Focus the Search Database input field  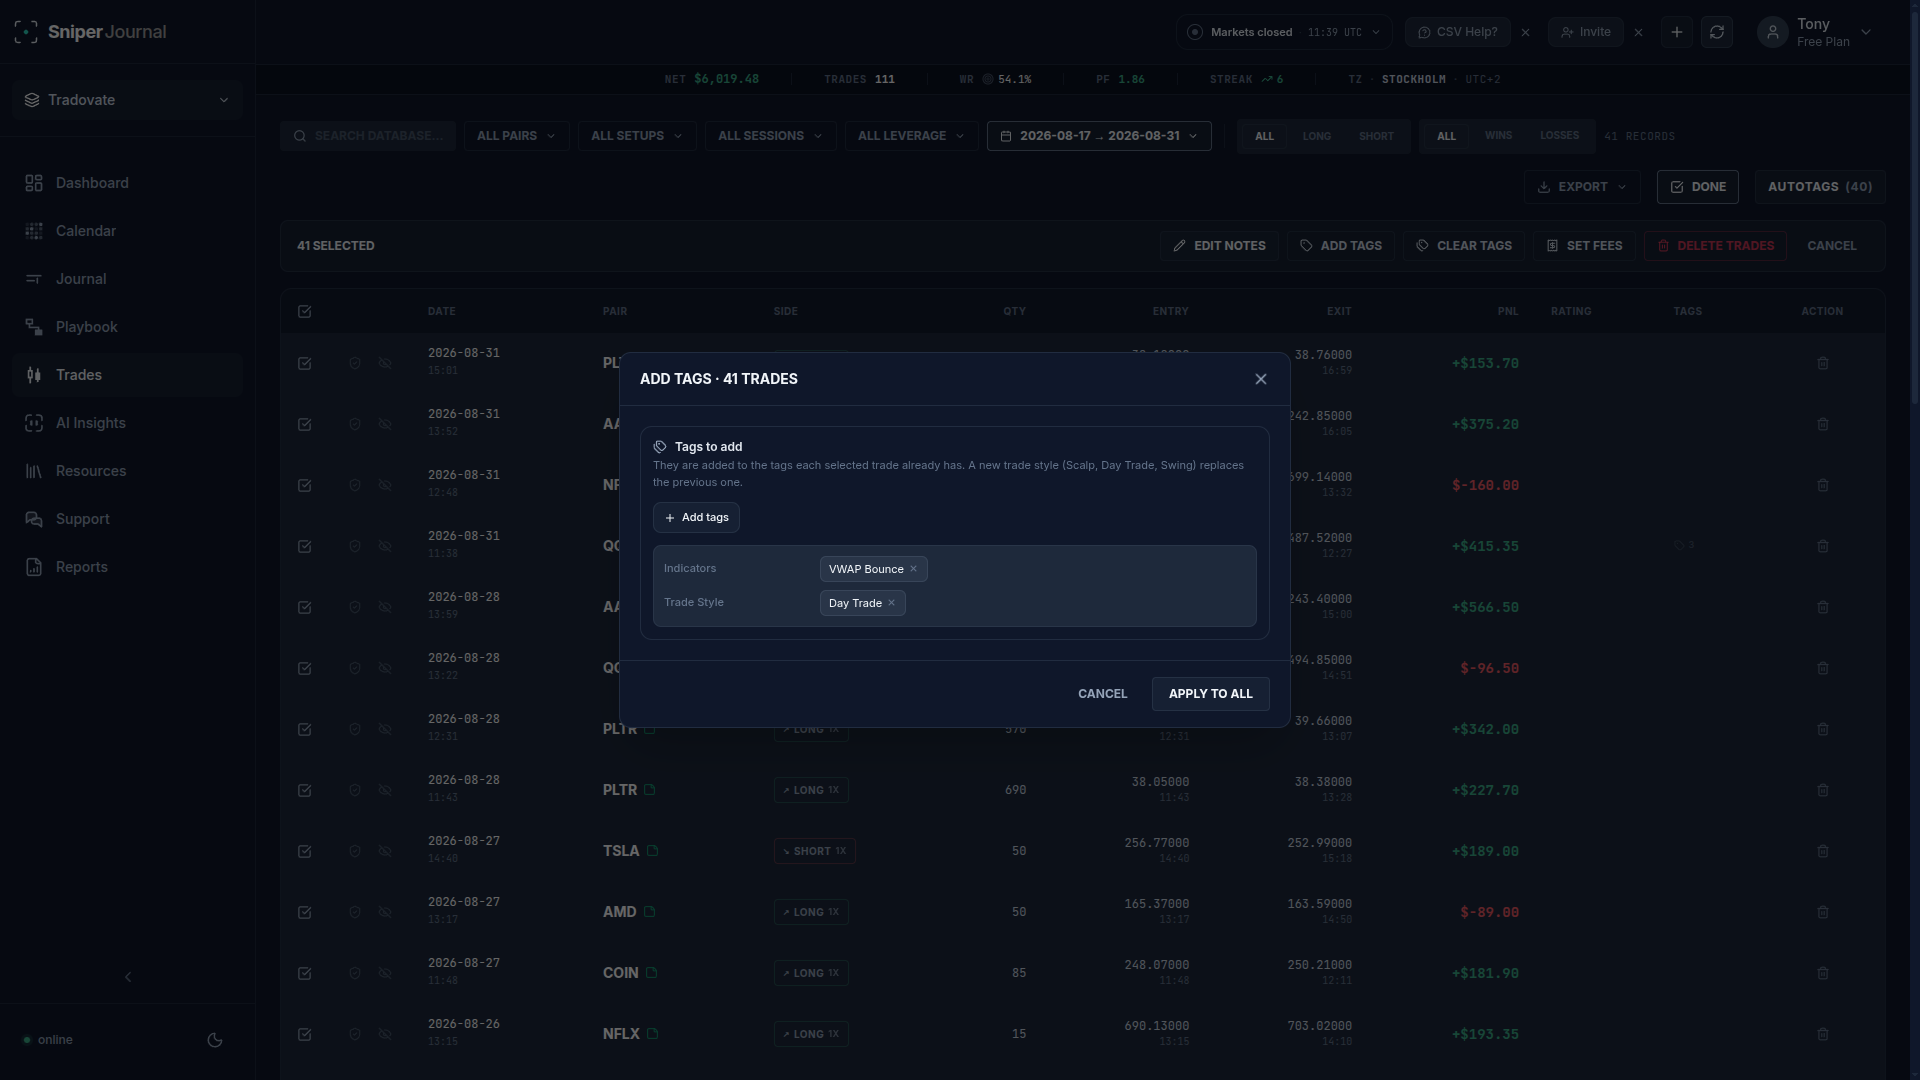tap(368, 136)
